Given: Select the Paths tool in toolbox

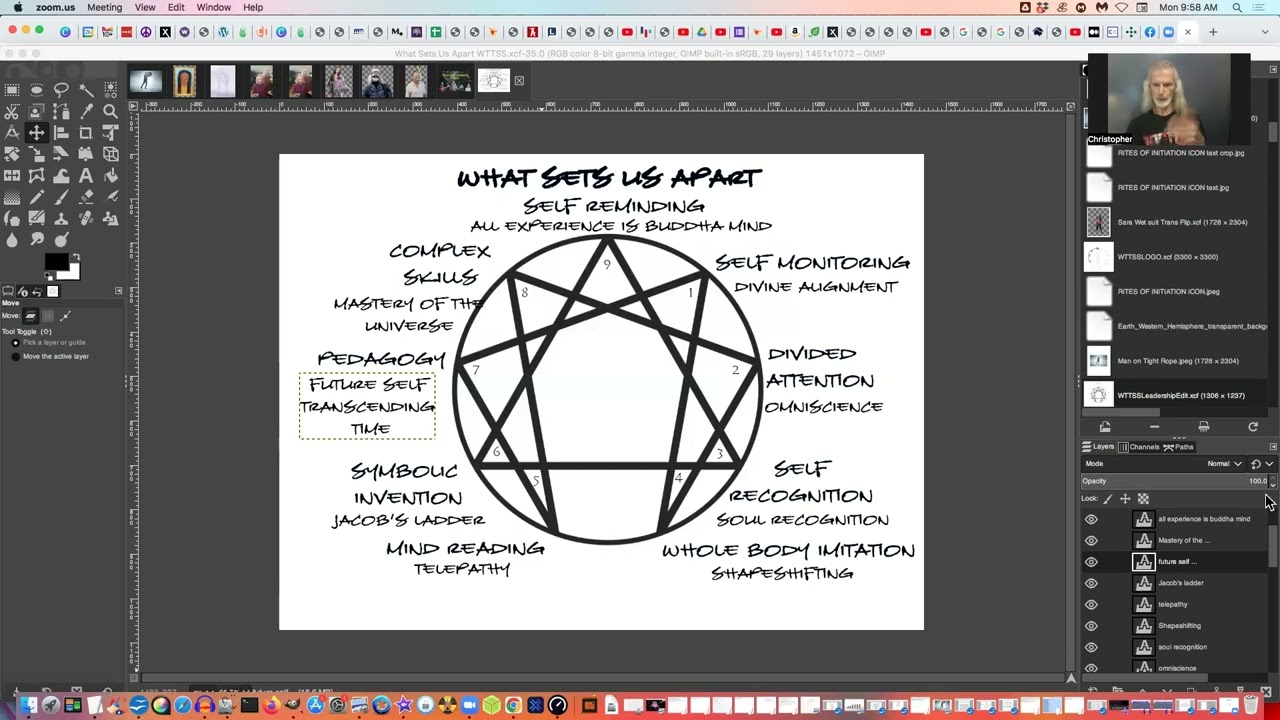Looking at the screenshot, I should tap(61, 111).
